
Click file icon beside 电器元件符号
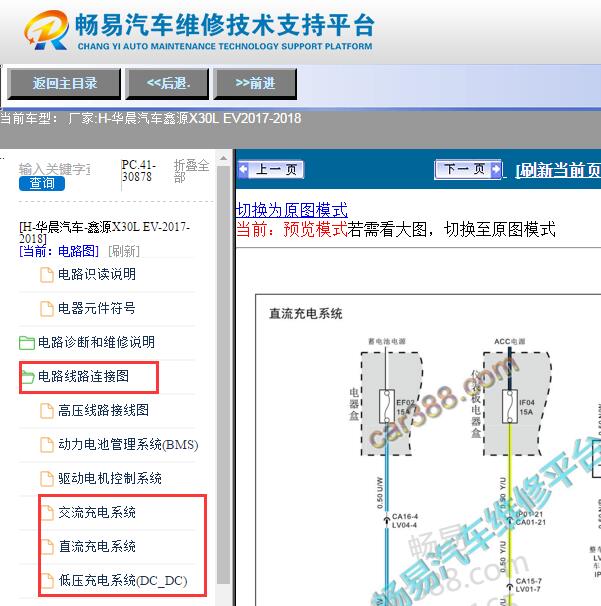(47, 309)
